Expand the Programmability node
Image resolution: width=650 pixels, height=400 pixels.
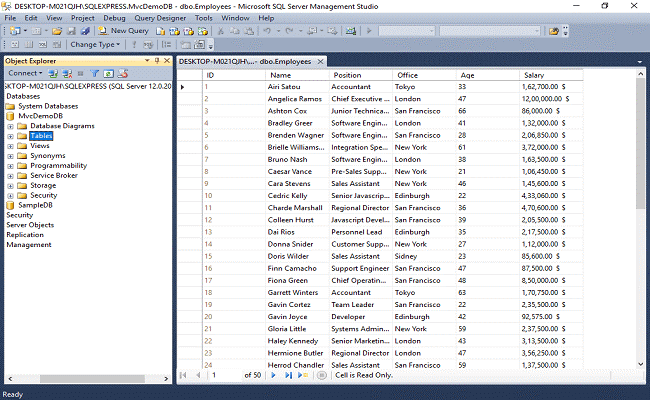tap(10, 166)
